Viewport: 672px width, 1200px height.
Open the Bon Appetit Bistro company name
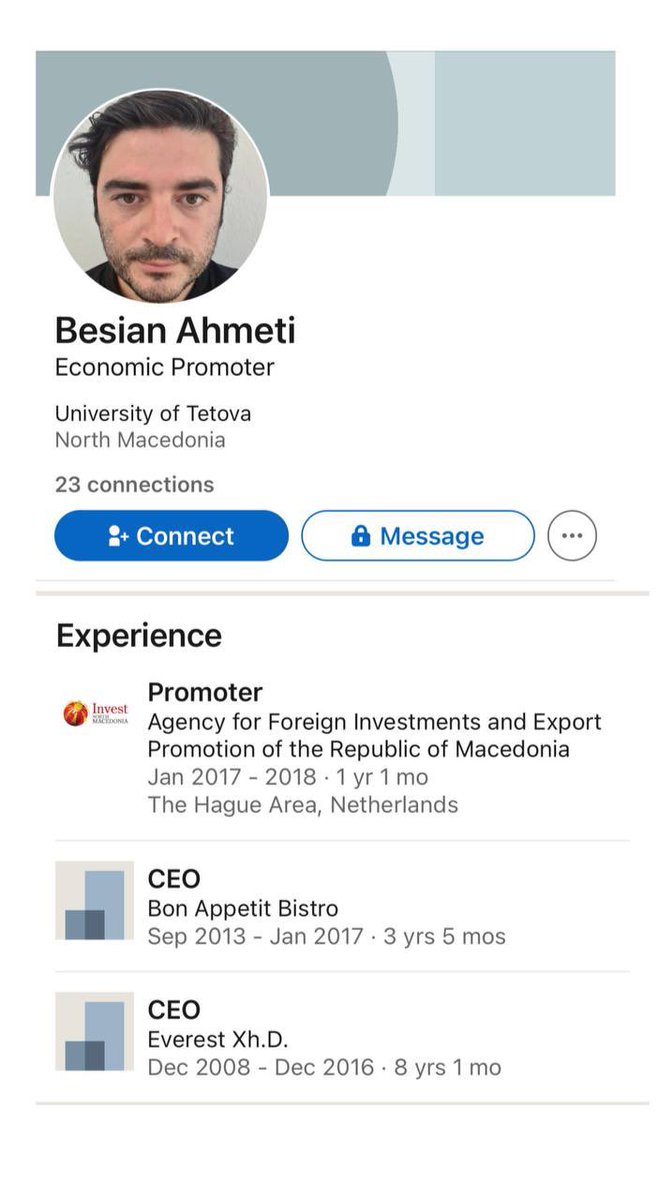tap(243, 909)
